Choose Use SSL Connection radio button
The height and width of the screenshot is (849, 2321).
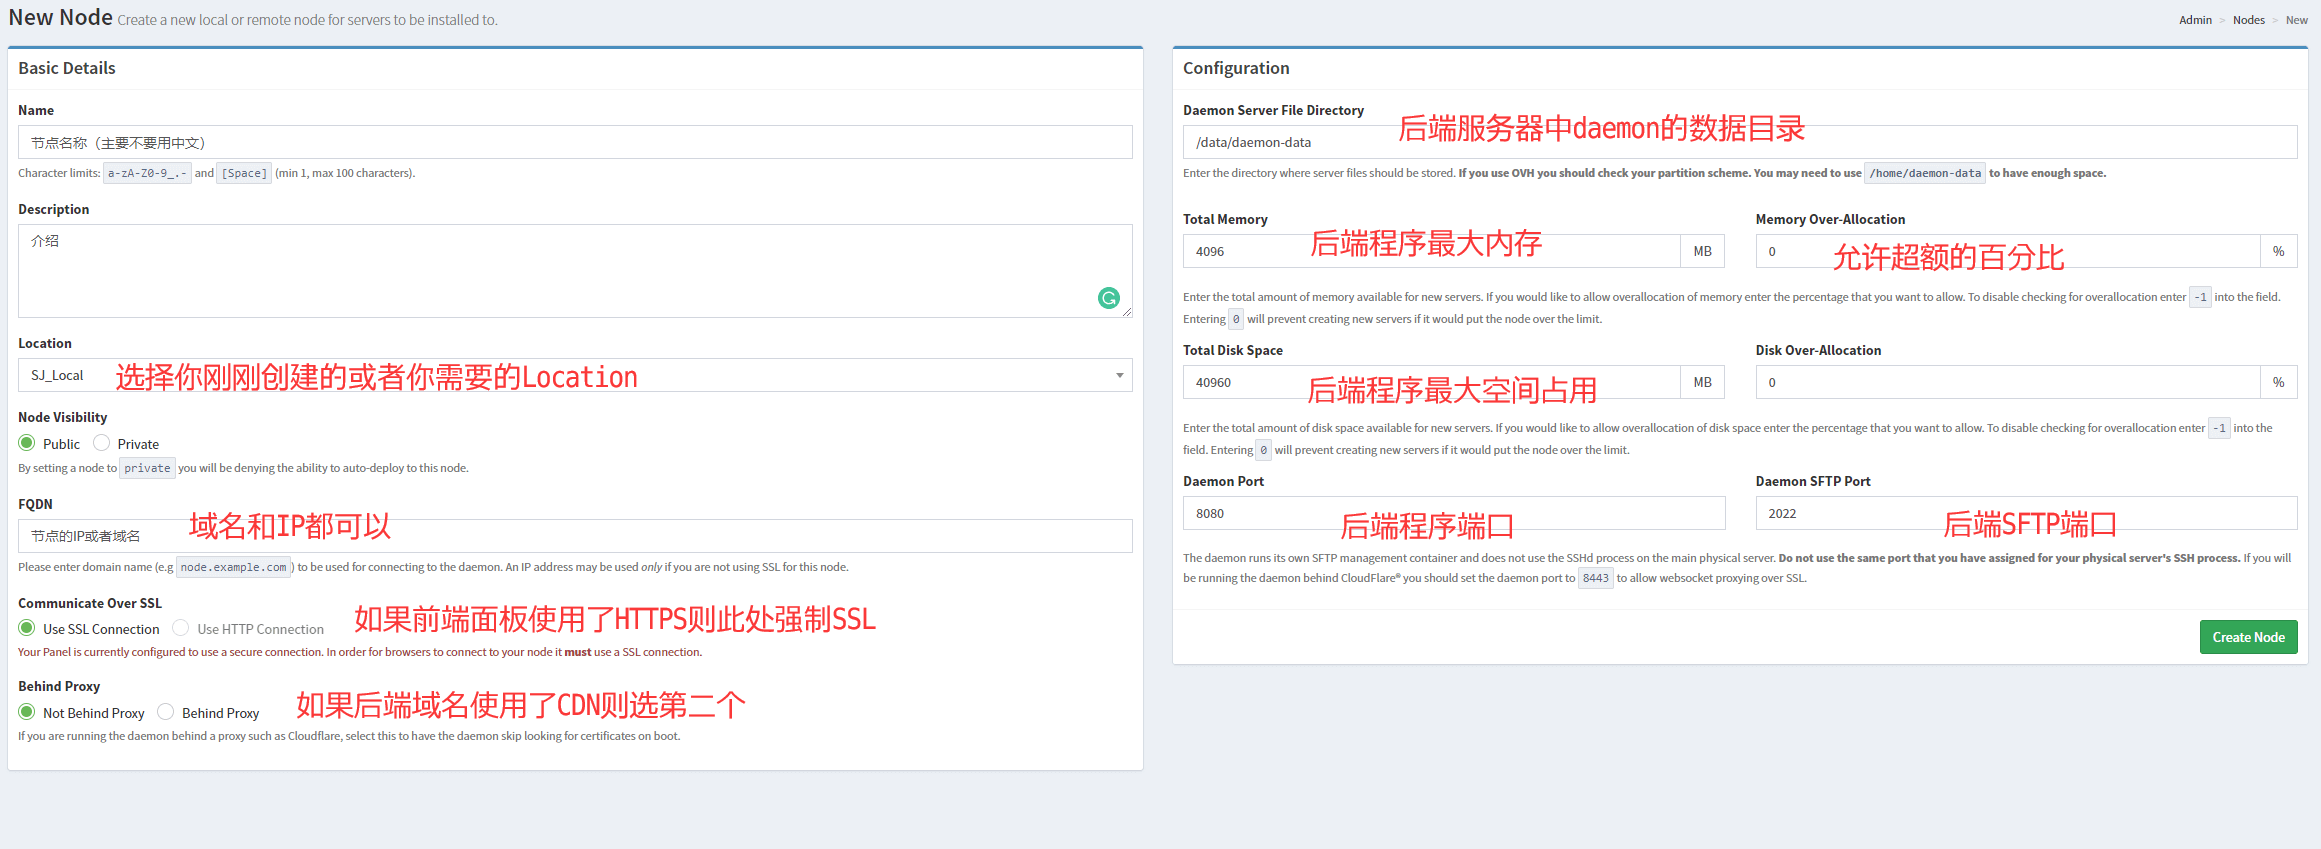(27, 628)
